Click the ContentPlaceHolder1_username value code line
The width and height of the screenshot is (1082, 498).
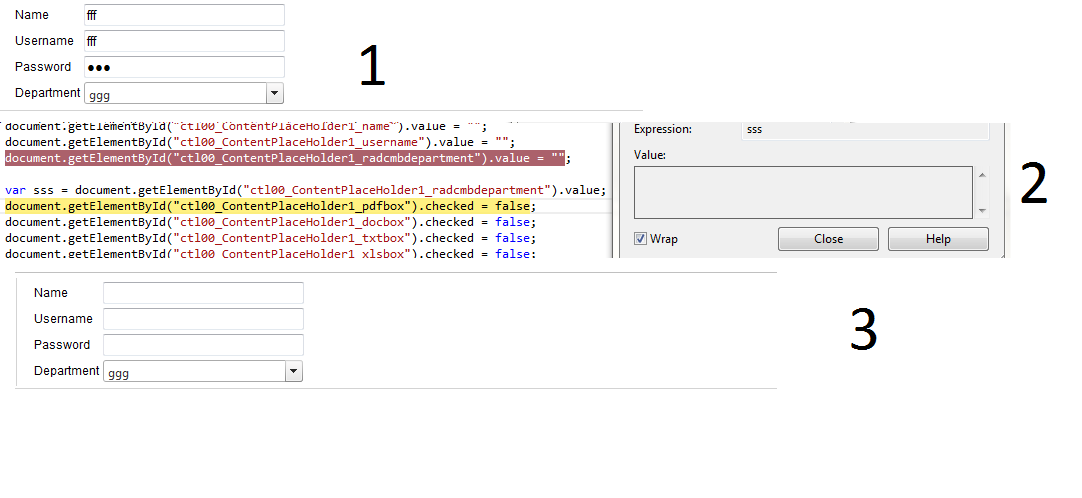260,142
